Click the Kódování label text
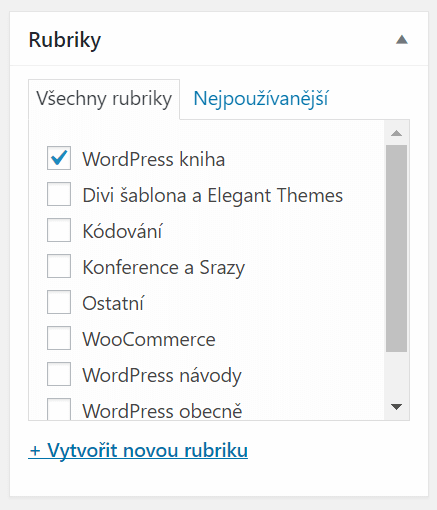This screenshot has height=510, width=437. [122, 231]
